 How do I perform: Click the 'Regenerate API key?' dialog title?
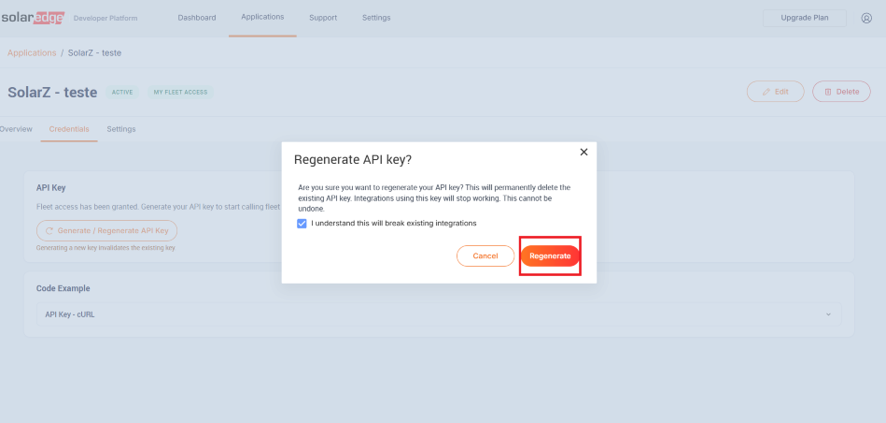[x=353, y=160]
